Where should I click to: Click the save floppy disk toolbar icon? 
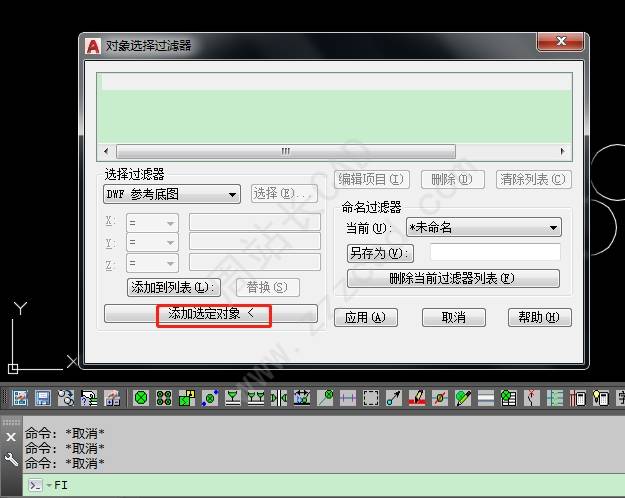point(43,398)
